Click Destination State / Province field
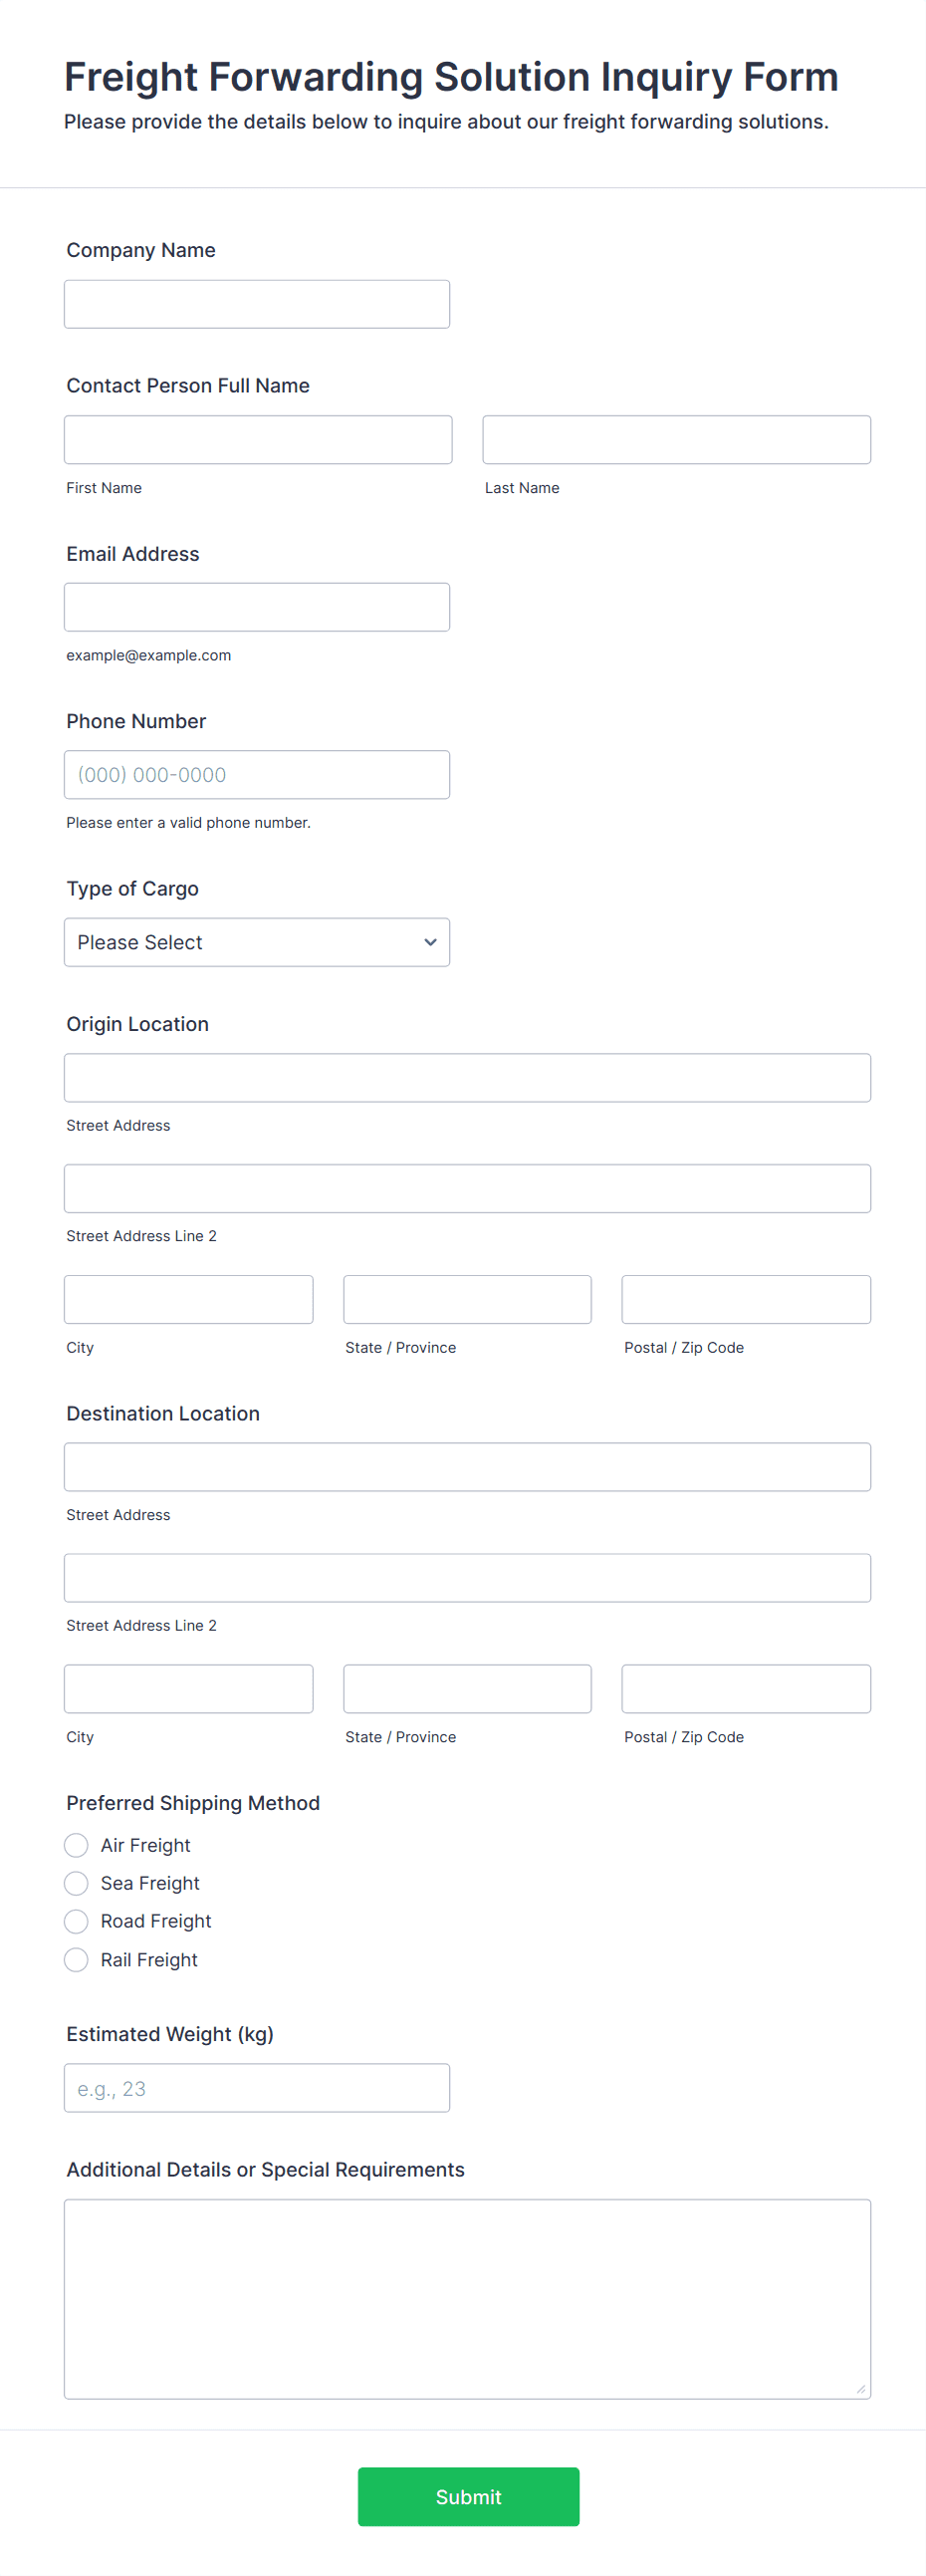This screenshot has height=2576, width=926. pyautogui.click(x=467, y=1689)
